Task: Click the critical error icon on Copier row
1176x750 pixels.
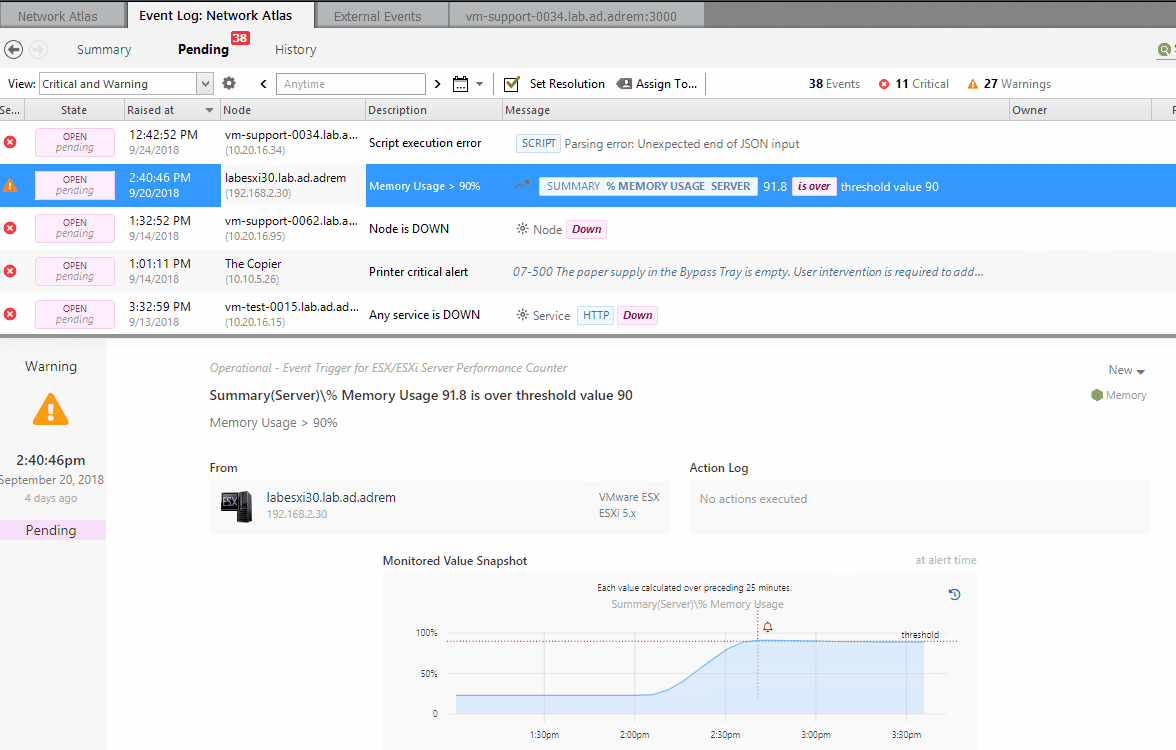Action: (x=10, y=271)
